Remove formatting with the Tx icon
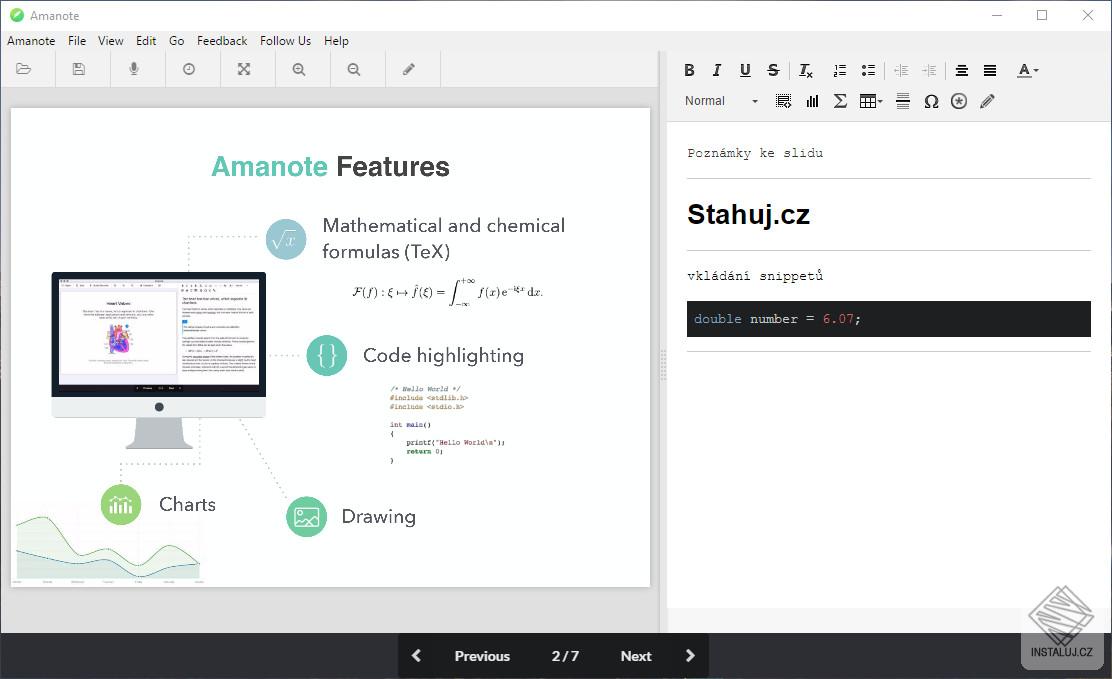 [x=806, y=70]
